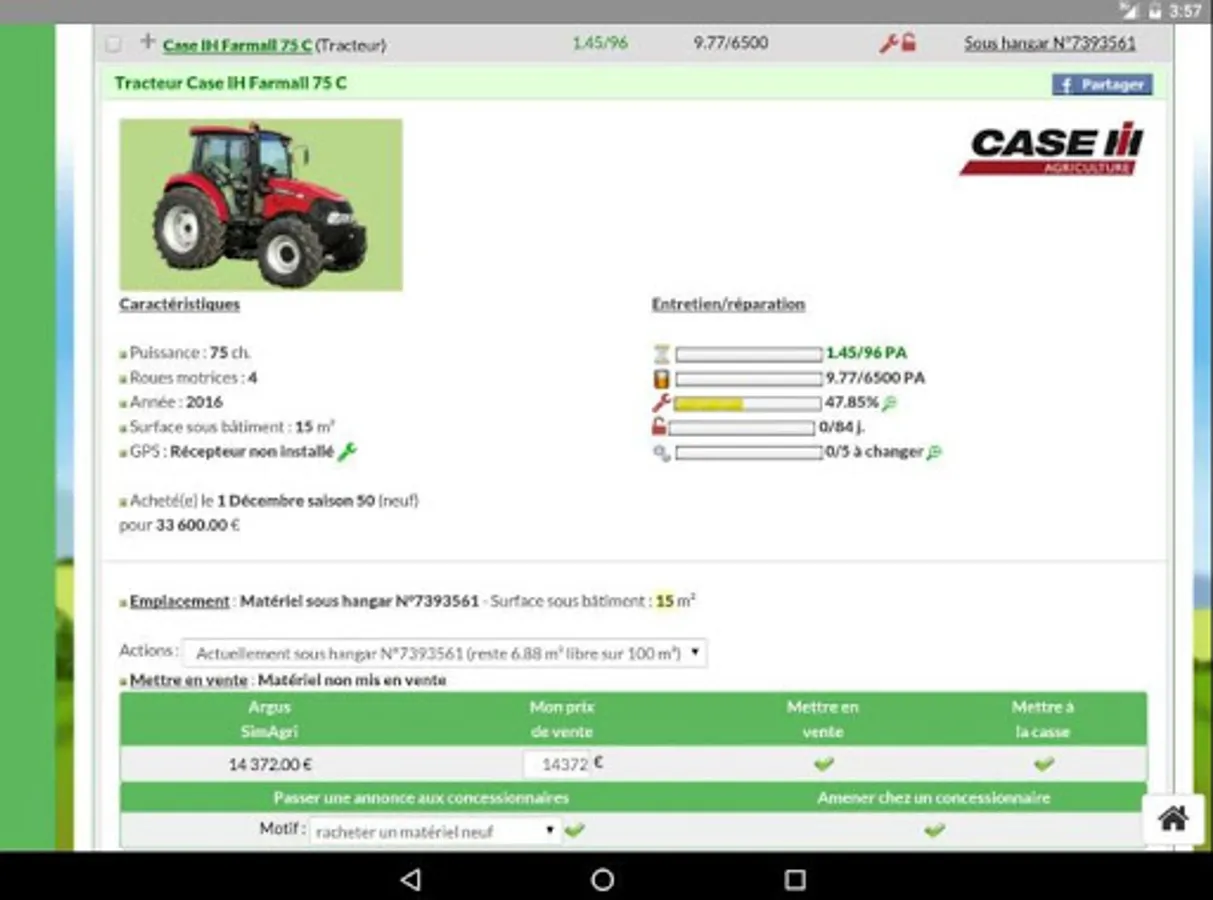Click the red padlock icon in header row
Screen dimensions: 1213x900
click(908, 42)
